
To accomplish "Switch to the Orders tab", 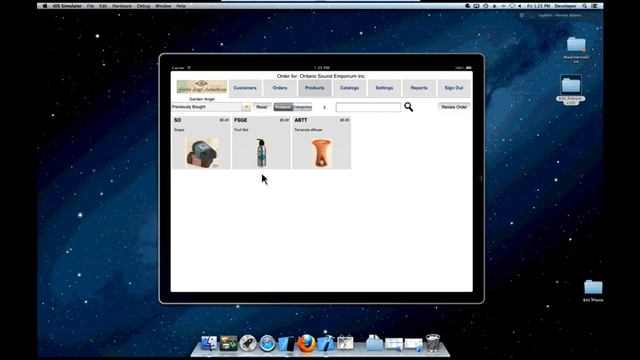I will pos(280,88).
